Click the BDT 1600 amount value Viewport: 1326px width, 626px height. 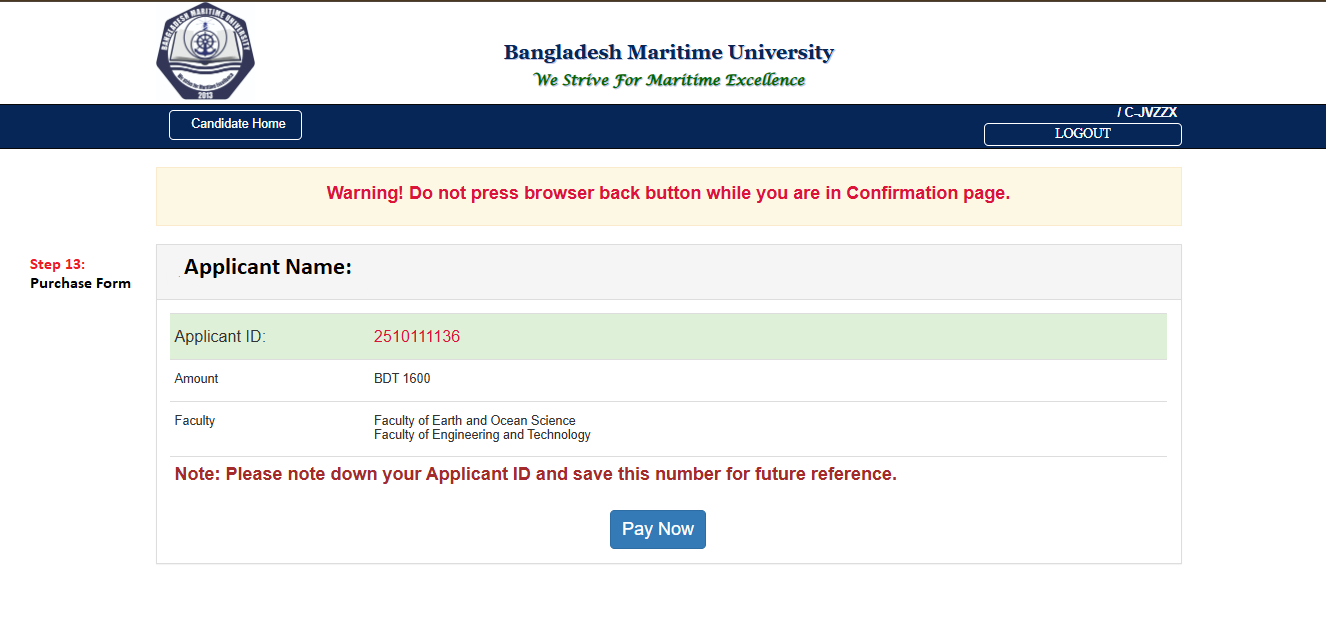tap(402, 379)
